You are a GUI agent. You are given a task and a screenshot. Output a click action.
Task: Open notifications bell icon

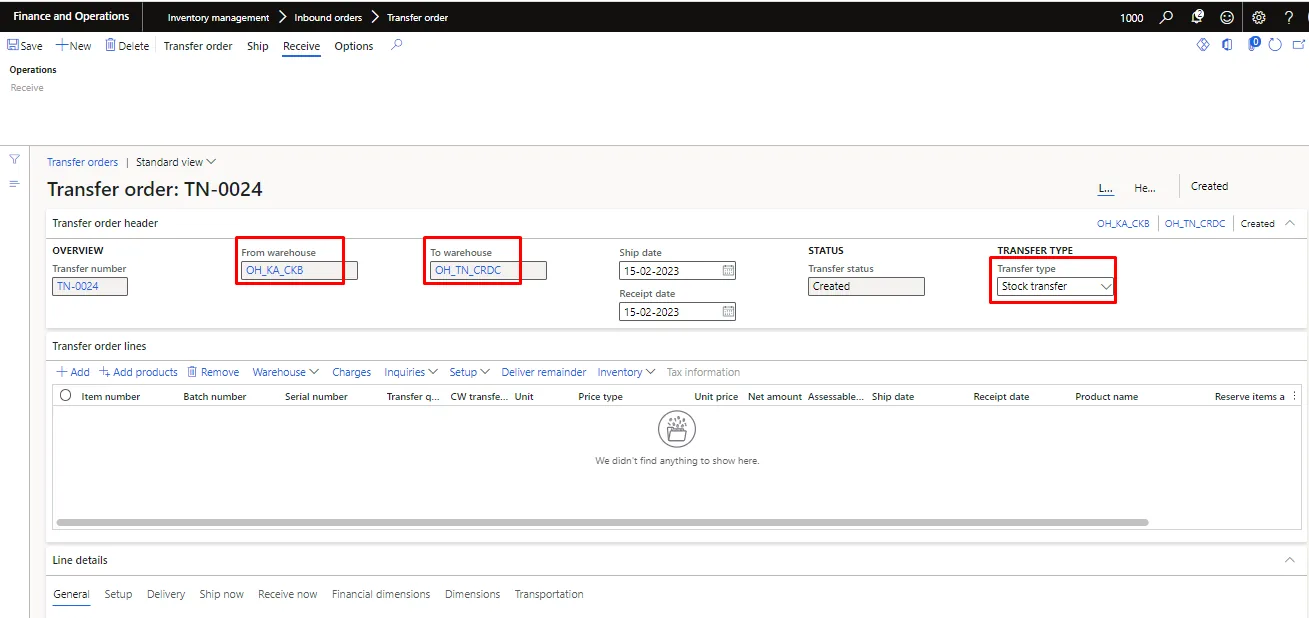click(x=1197, y=17)
